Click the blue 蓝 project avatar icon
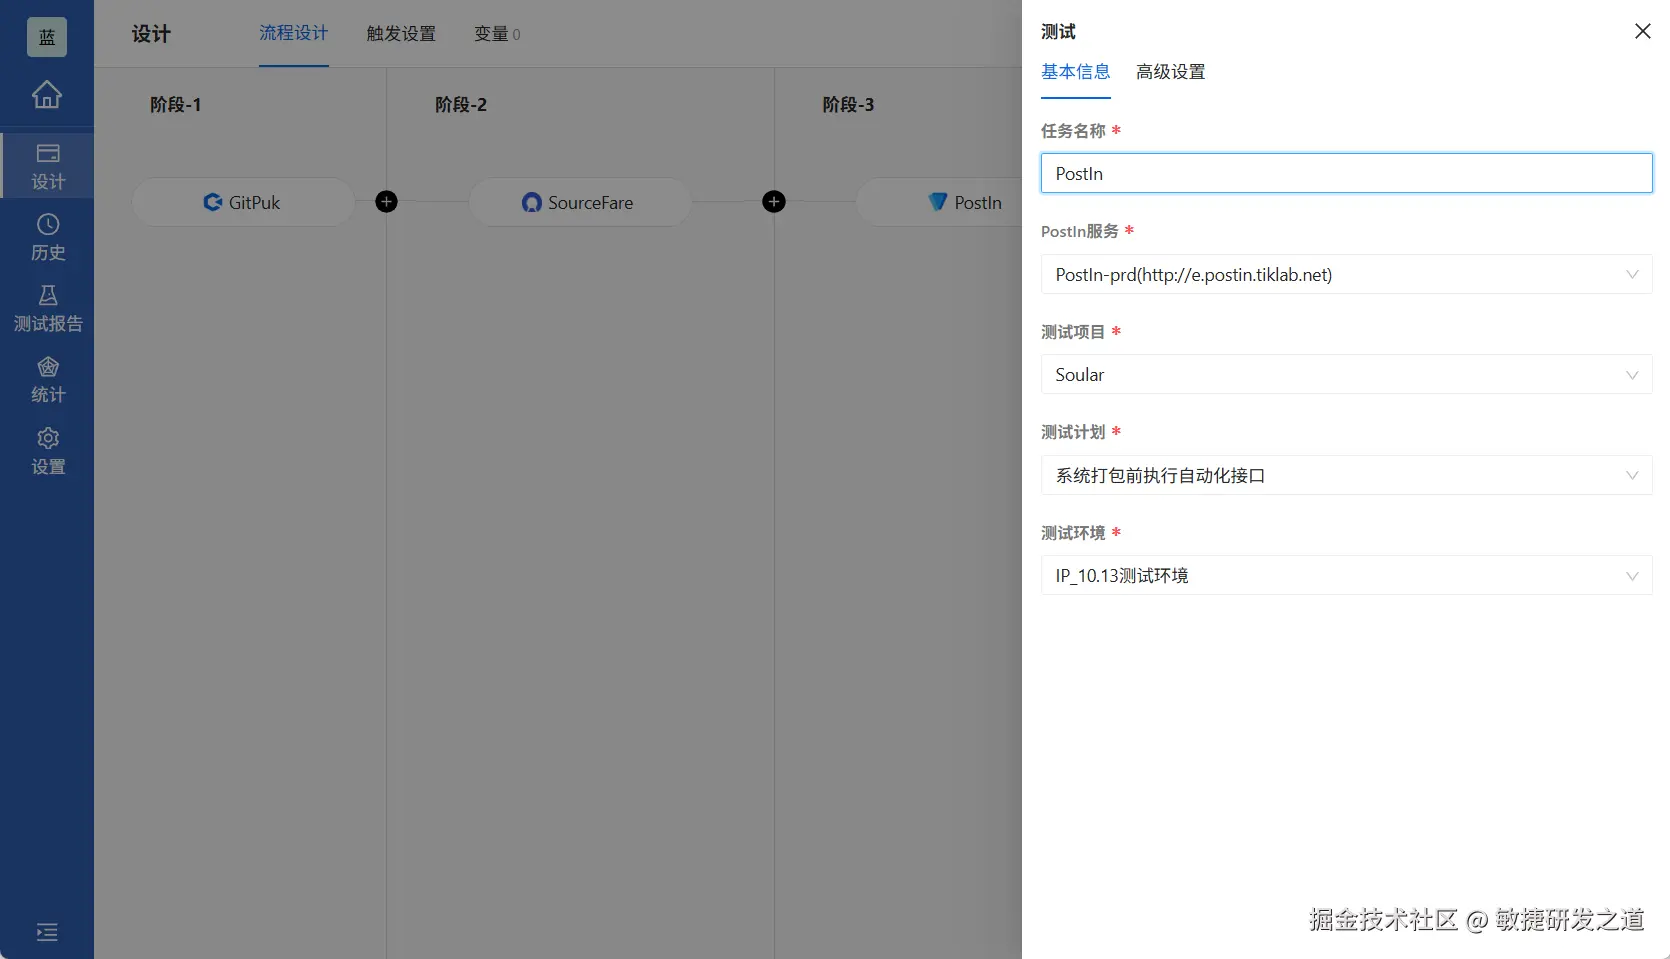 pos(47,37)
